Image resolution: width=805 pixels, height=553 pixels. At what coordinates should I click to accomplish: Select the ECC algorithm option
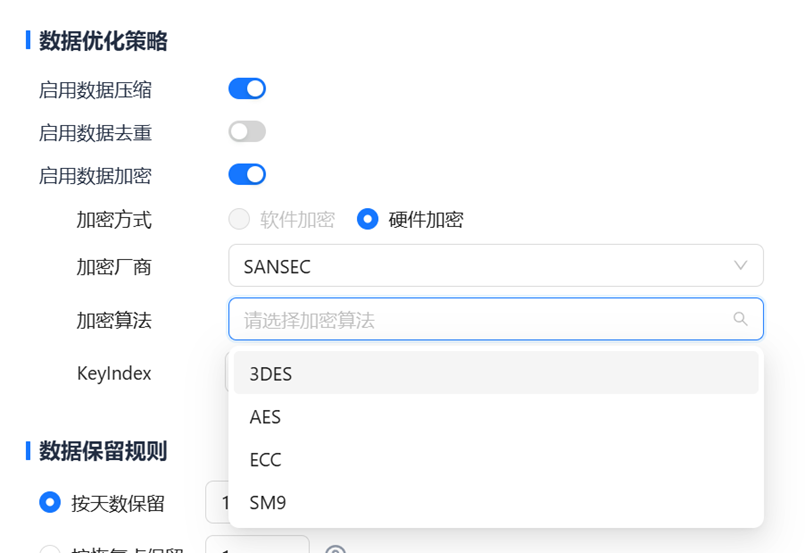[495, 460]
